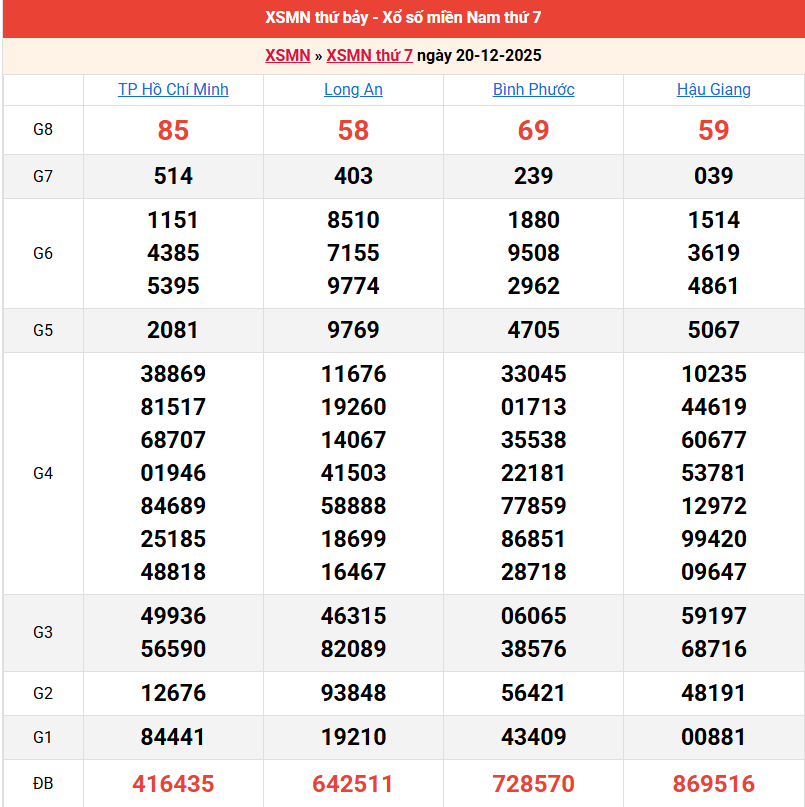The width and height of the screenshot is (805, 807).
Task: Click the G1 number 84441
Action: 173,737
